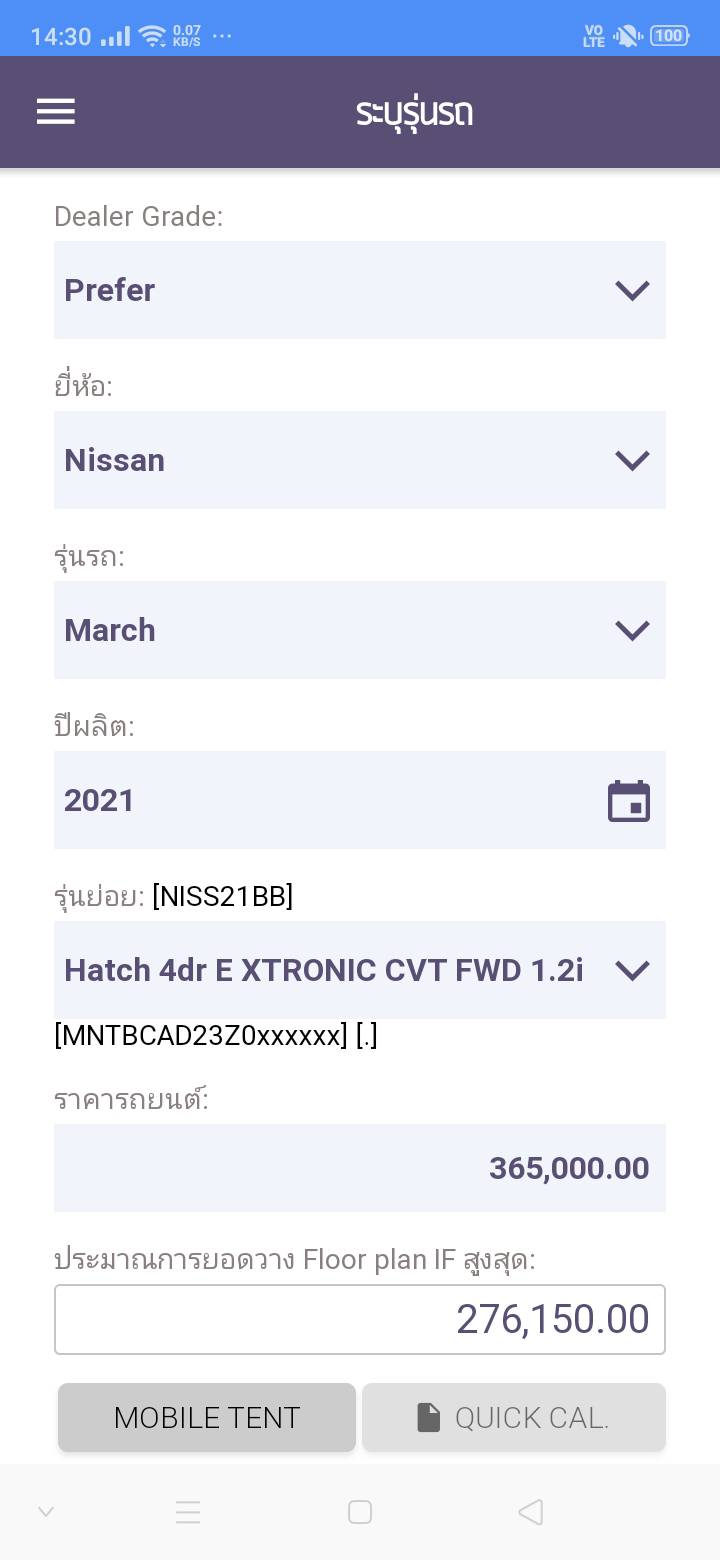The height and width of the screenshot is (1560, 720).
Task: Tap the car price field showing 365,000.00
Action: point(360,1168)
